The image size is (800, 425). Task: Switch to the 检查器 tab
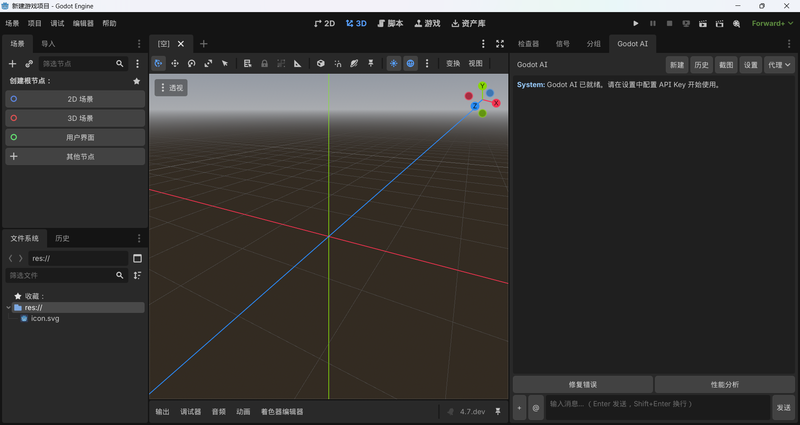point(528,44)
